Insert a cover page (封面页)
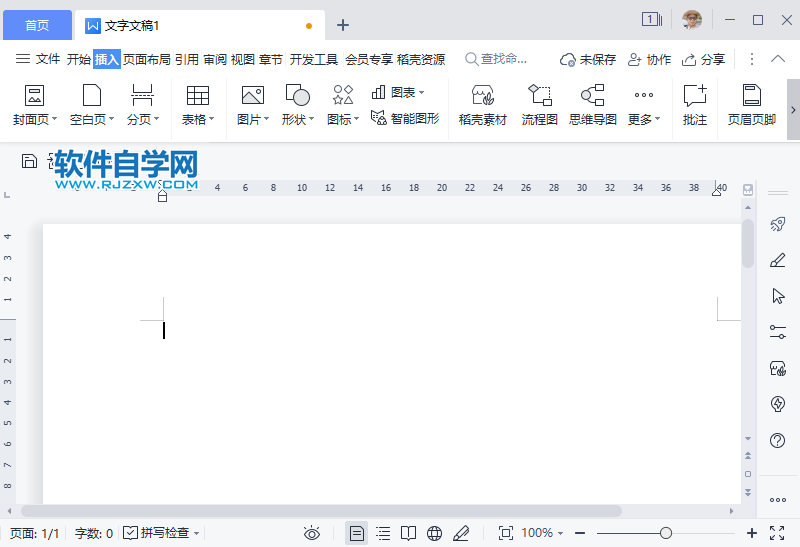The width and height of the screenshot is (800, 547). [34, 105]
